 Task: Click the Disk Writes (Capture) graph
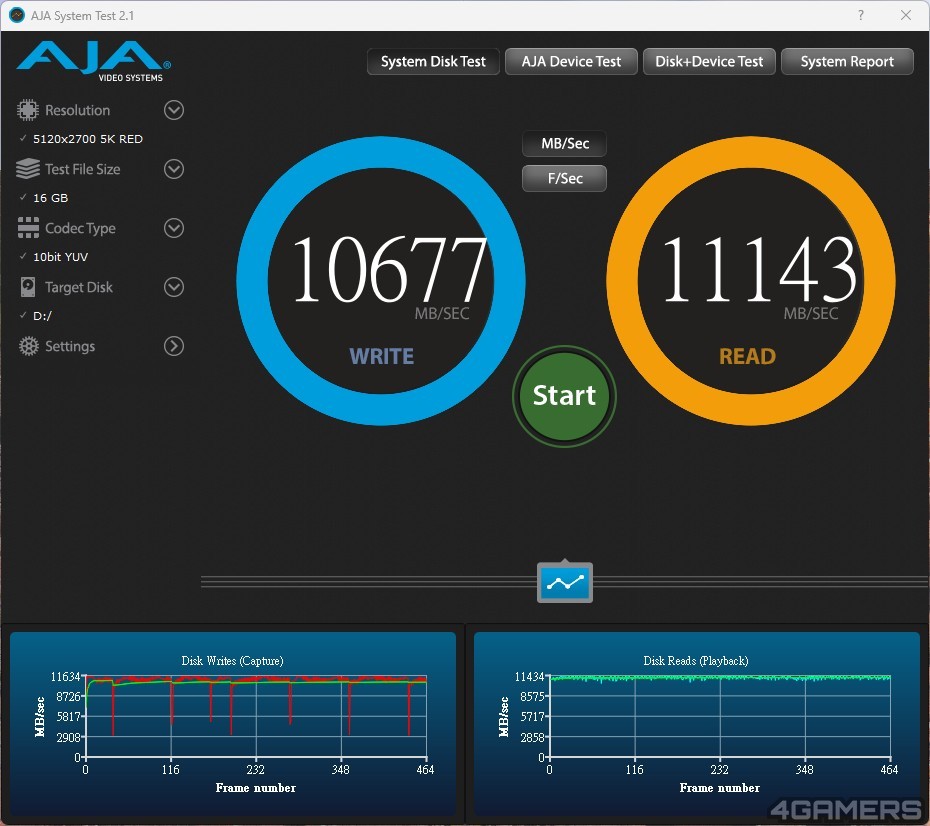pyautogui.click(x=233, y=725)
